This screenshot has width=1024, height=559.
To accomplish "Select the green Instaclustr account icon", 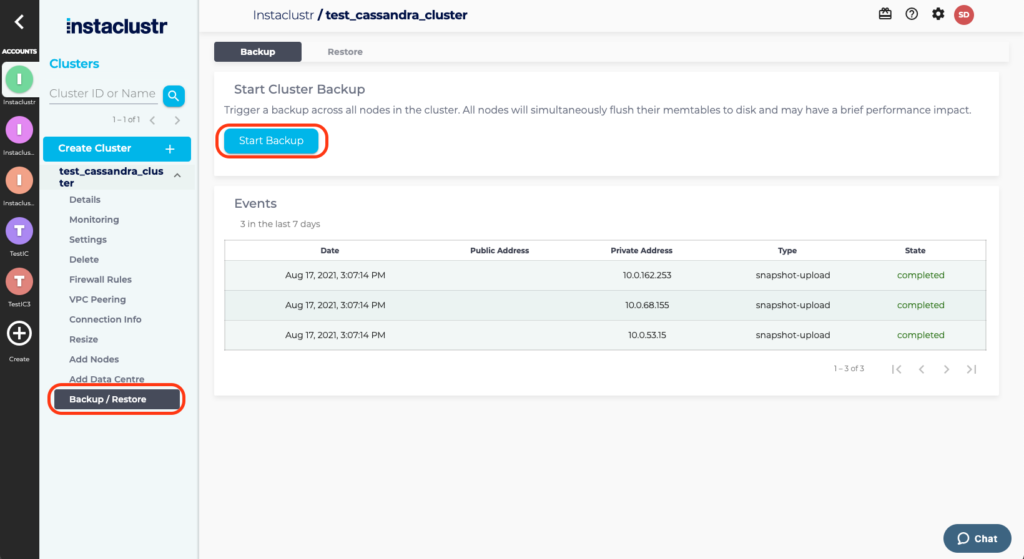I will [19, 79].
